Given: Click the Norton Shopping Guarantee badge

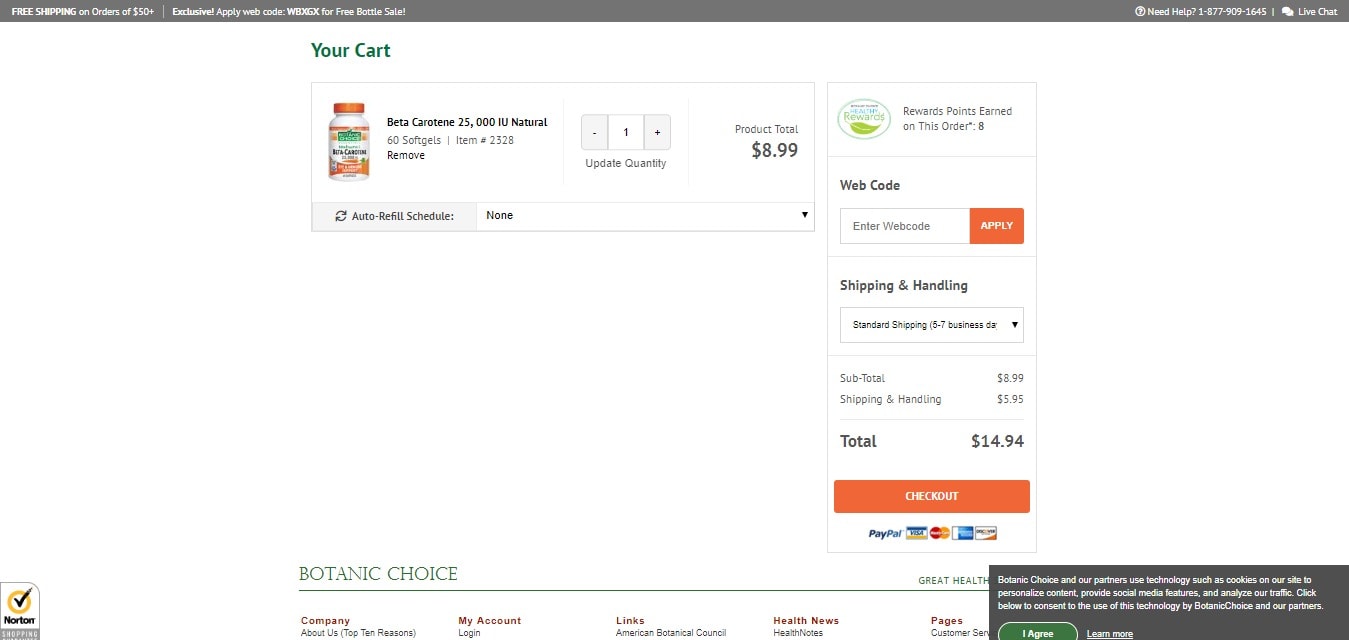Looking at the screenshot, I should coord(20,611).
